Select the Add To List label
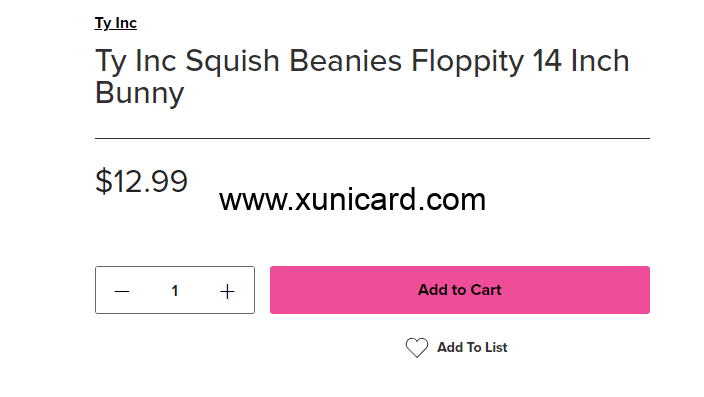 472,347
